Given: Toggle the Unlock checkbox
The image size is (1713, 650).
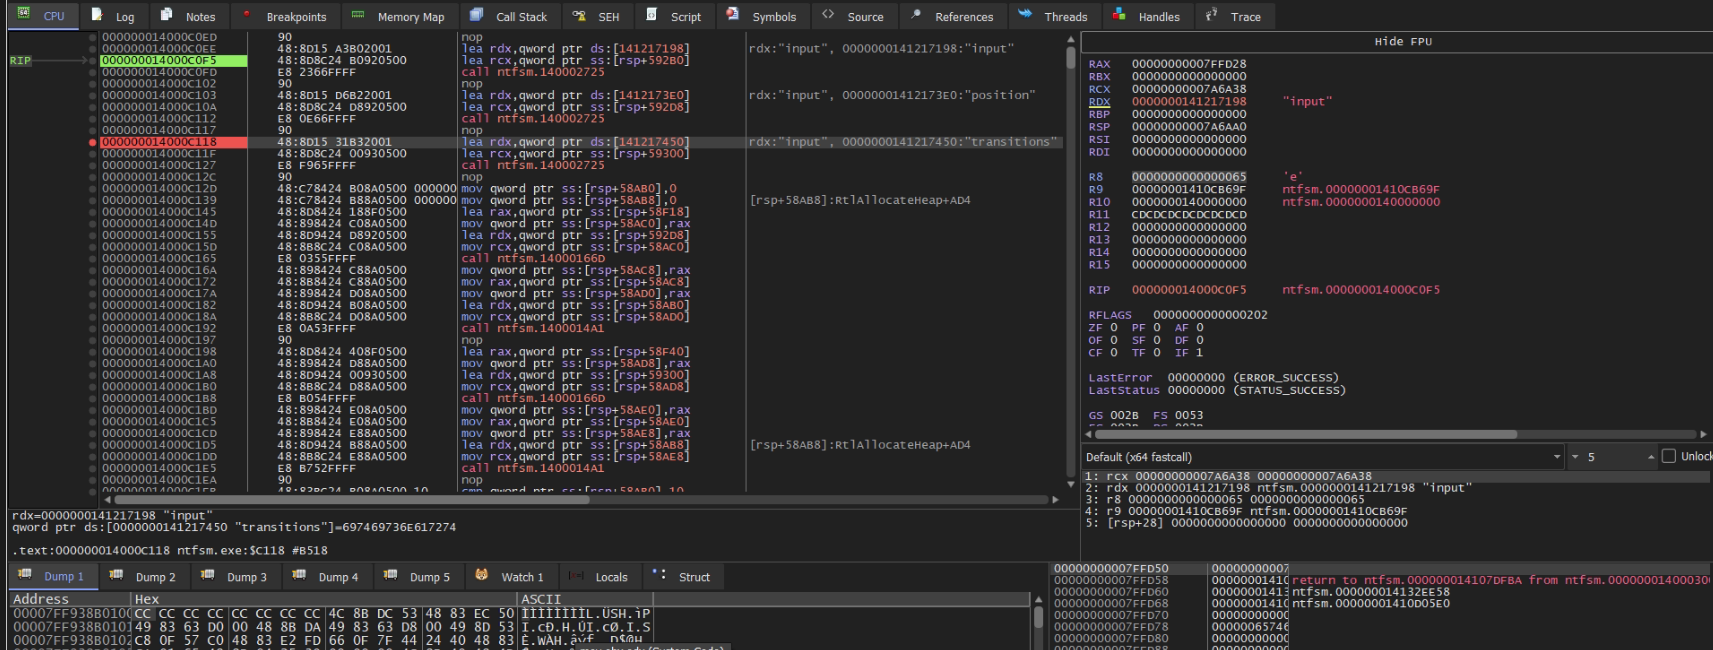Looking at the screenshot, I should pyautogui.click(x=1668, y=456).
